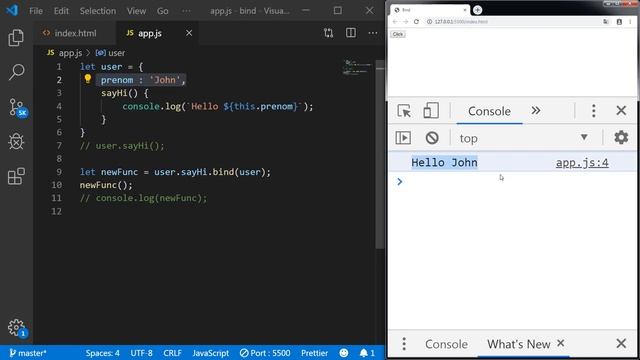Viewport: 640px width, 360px height.
Task: Open the Edit menu
Action: pos(61,11)
